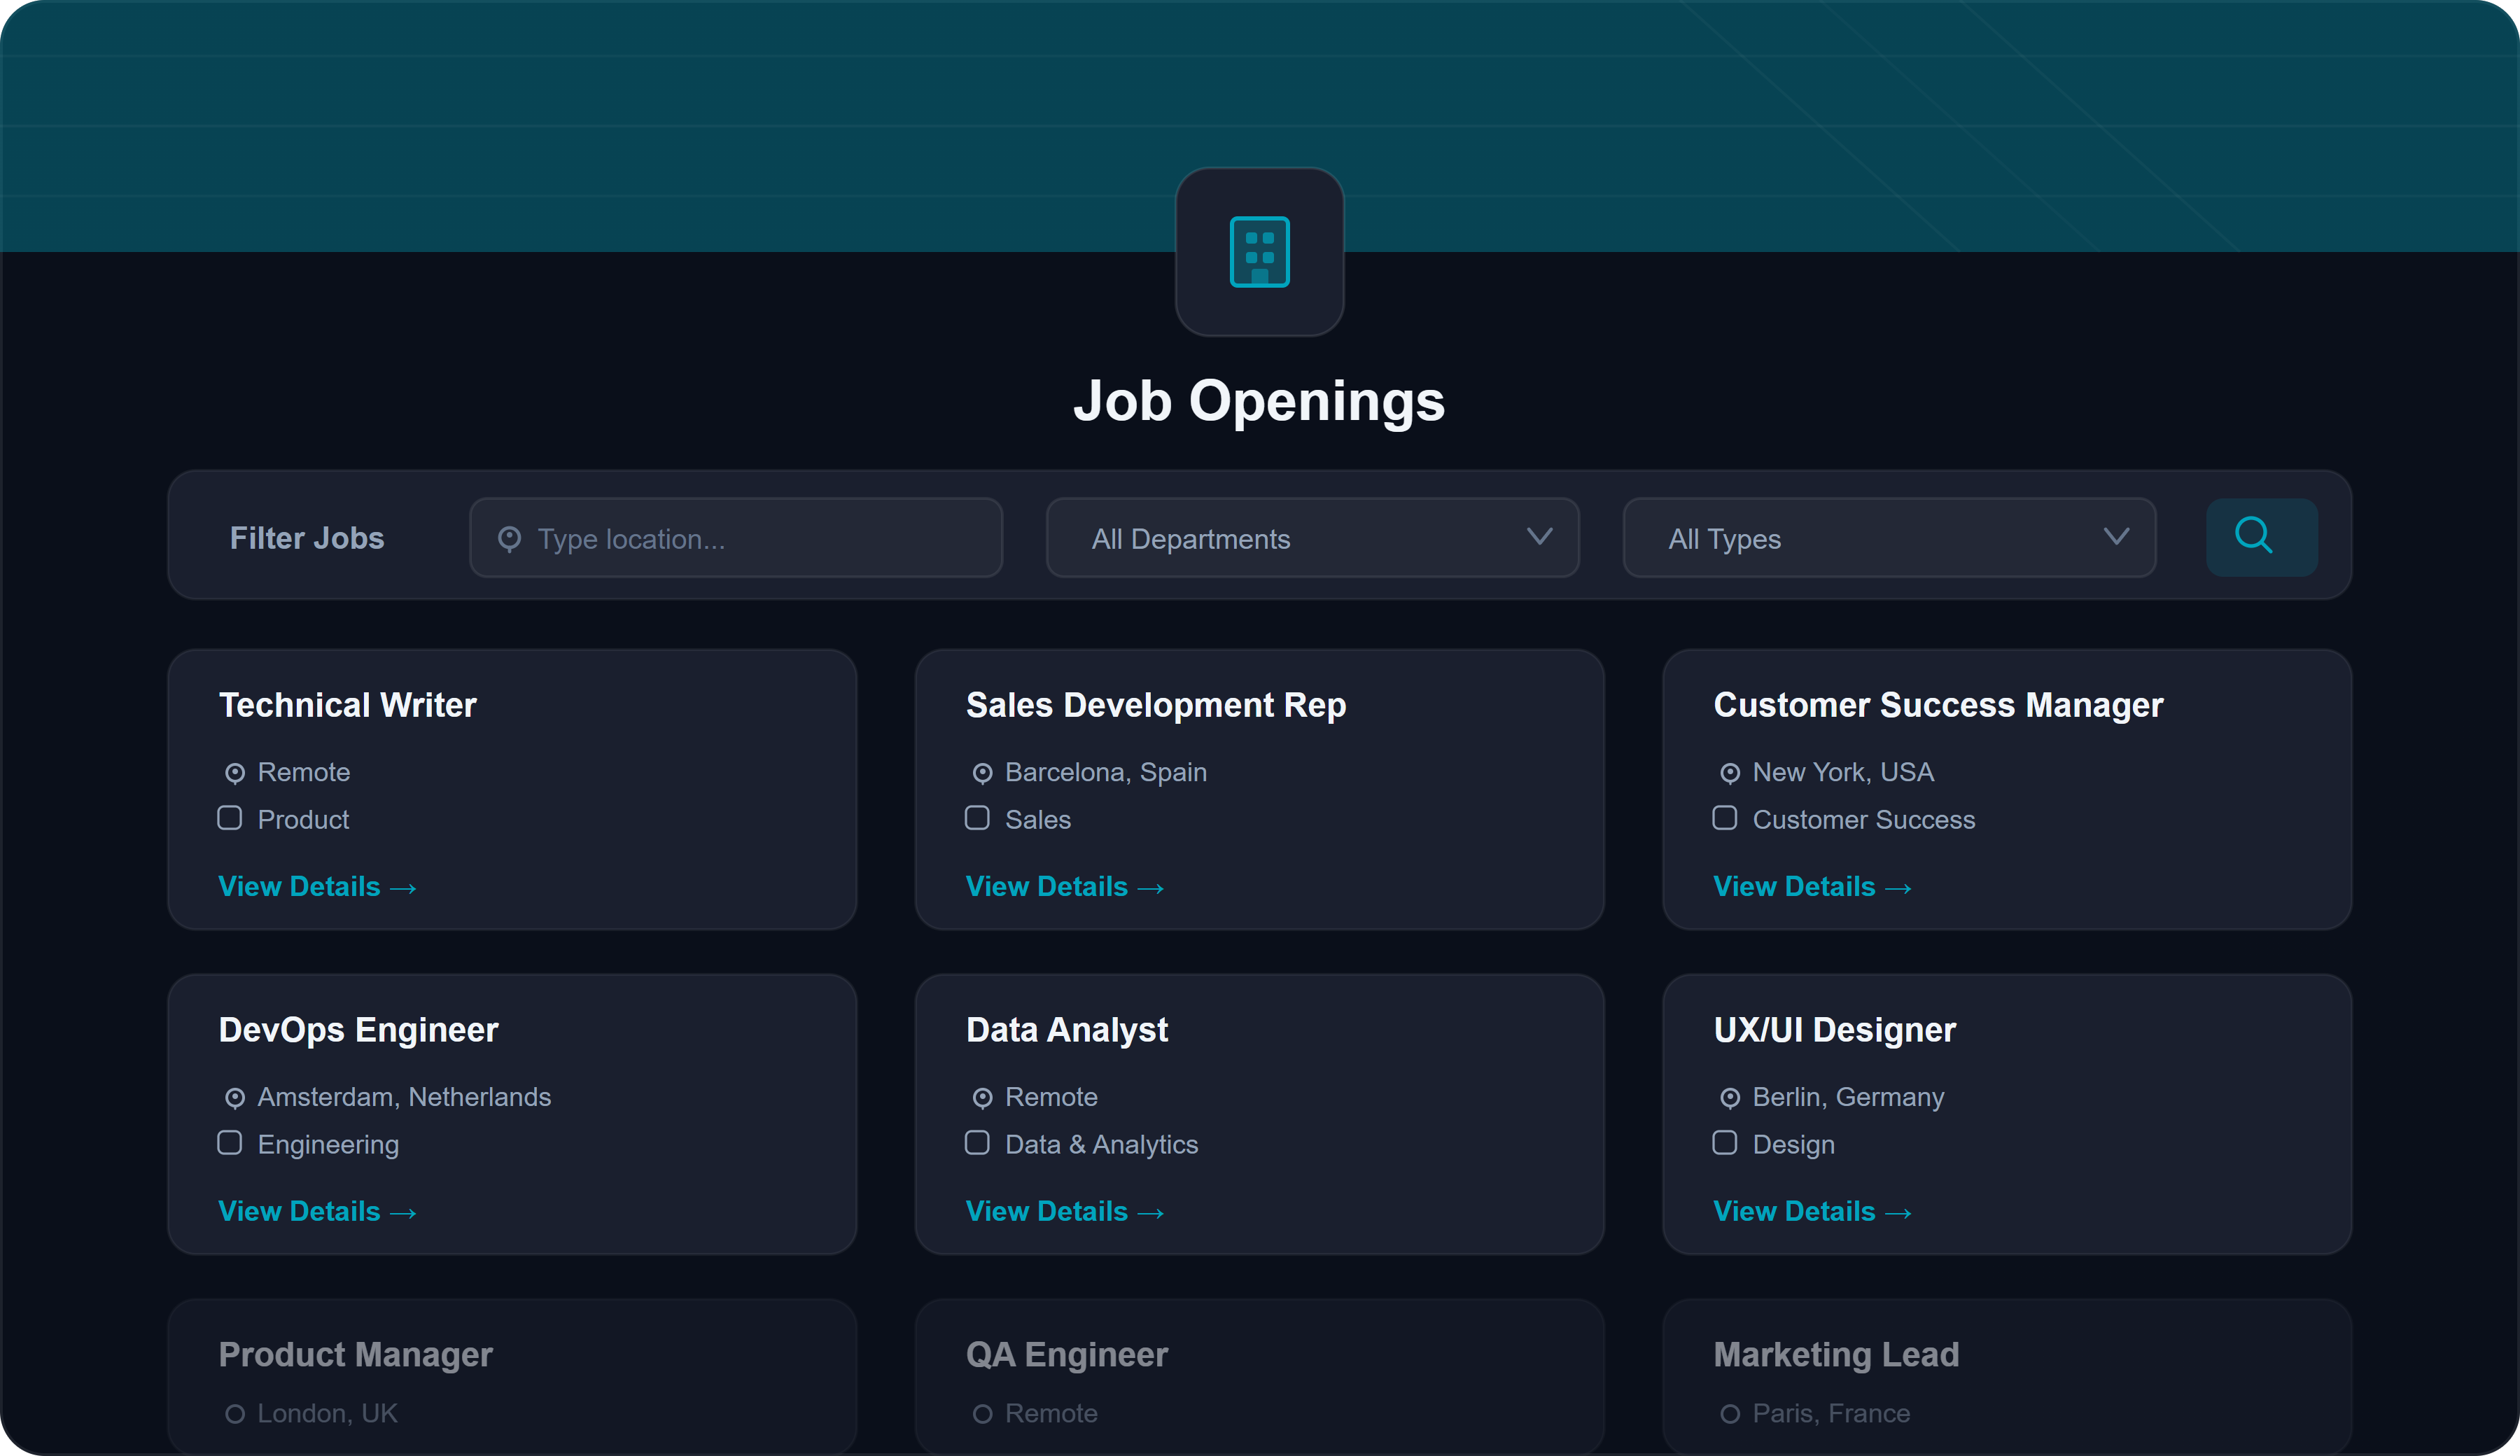Click the Product Manager job title
This screenshot has height=1456, width=2520.
356,1355
